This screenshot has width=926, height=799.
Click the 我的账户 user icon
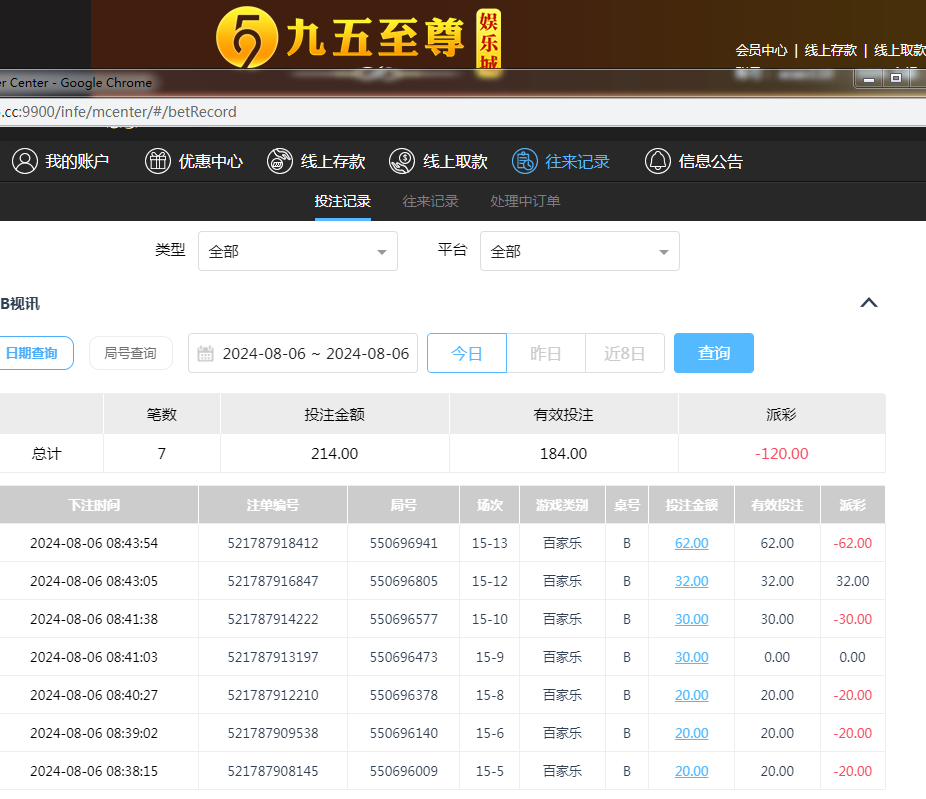(25, 161)
